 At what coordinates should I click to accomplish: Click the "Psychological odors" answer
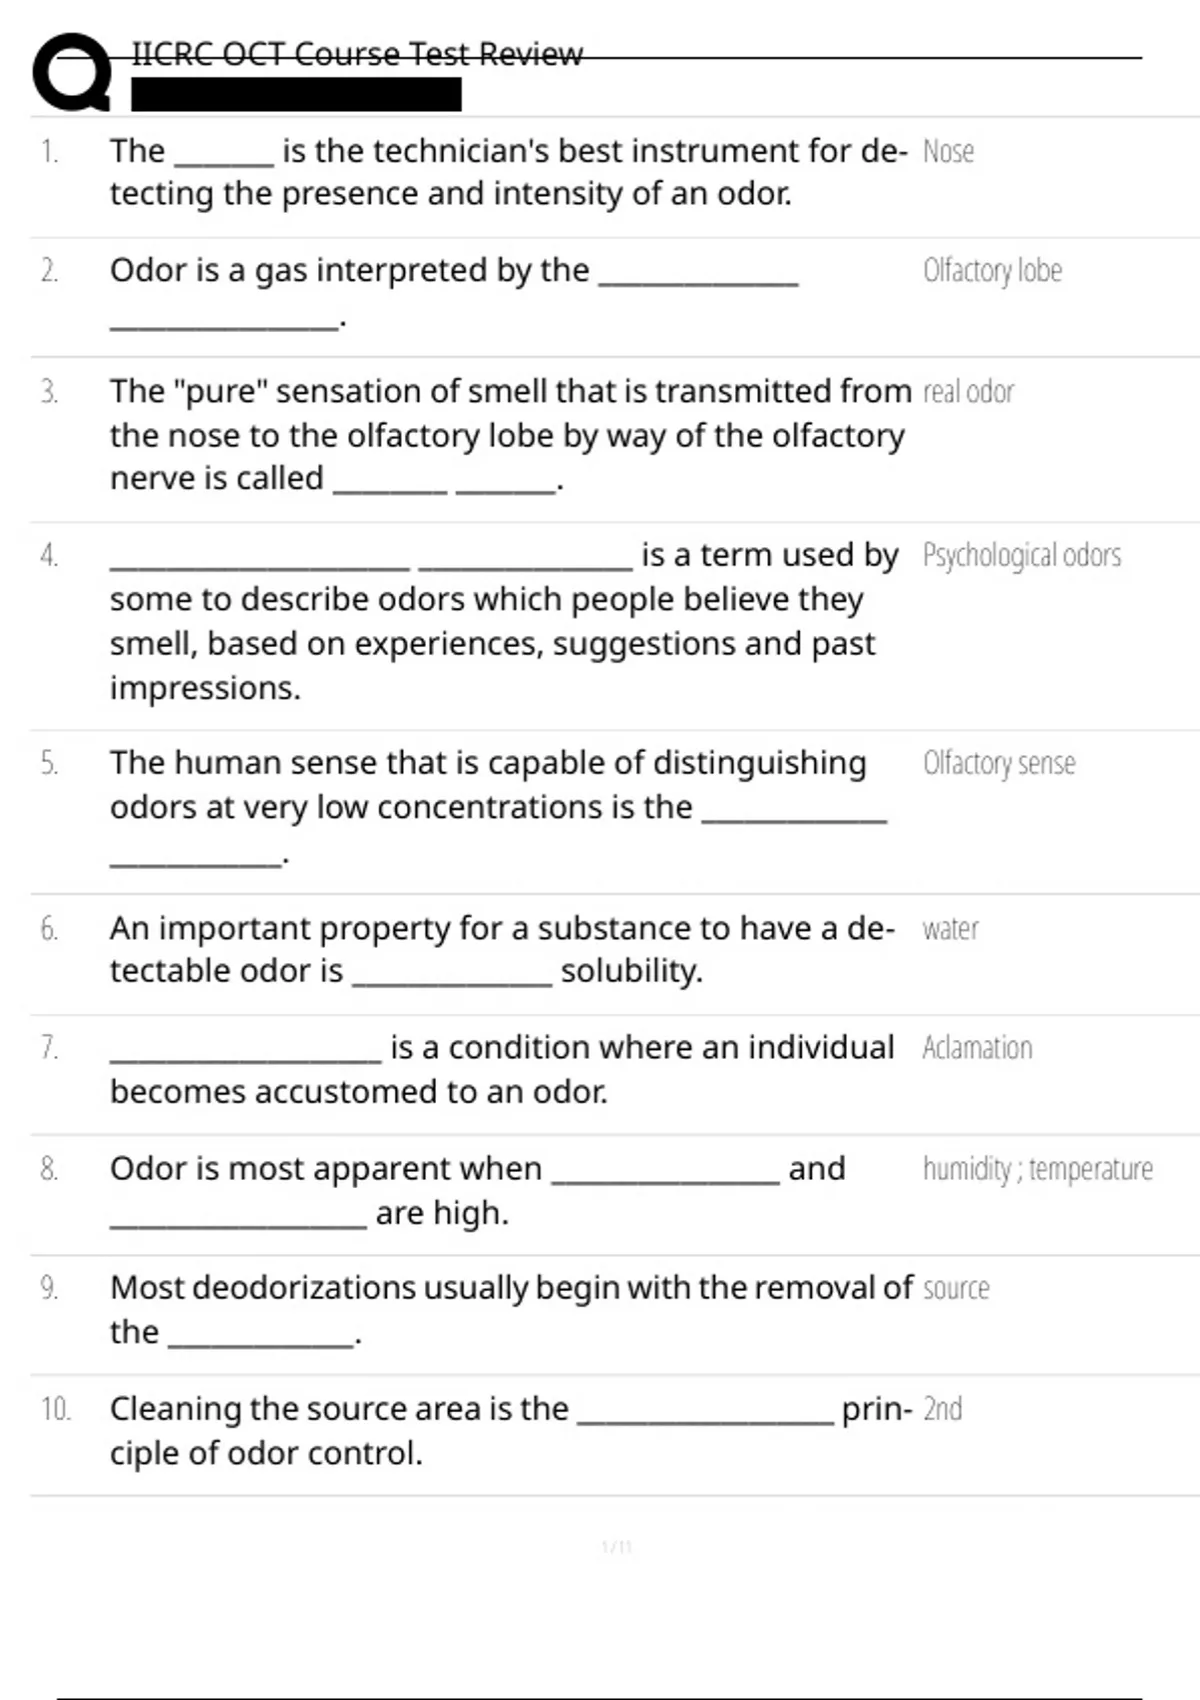click(1021, 556)
